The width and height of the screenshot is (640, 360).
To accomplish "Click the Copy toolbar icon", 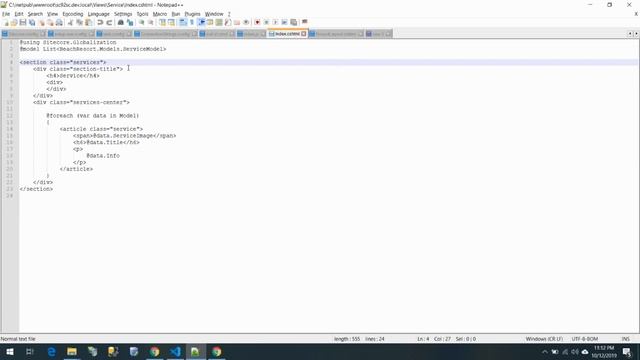I will (79, 22).
